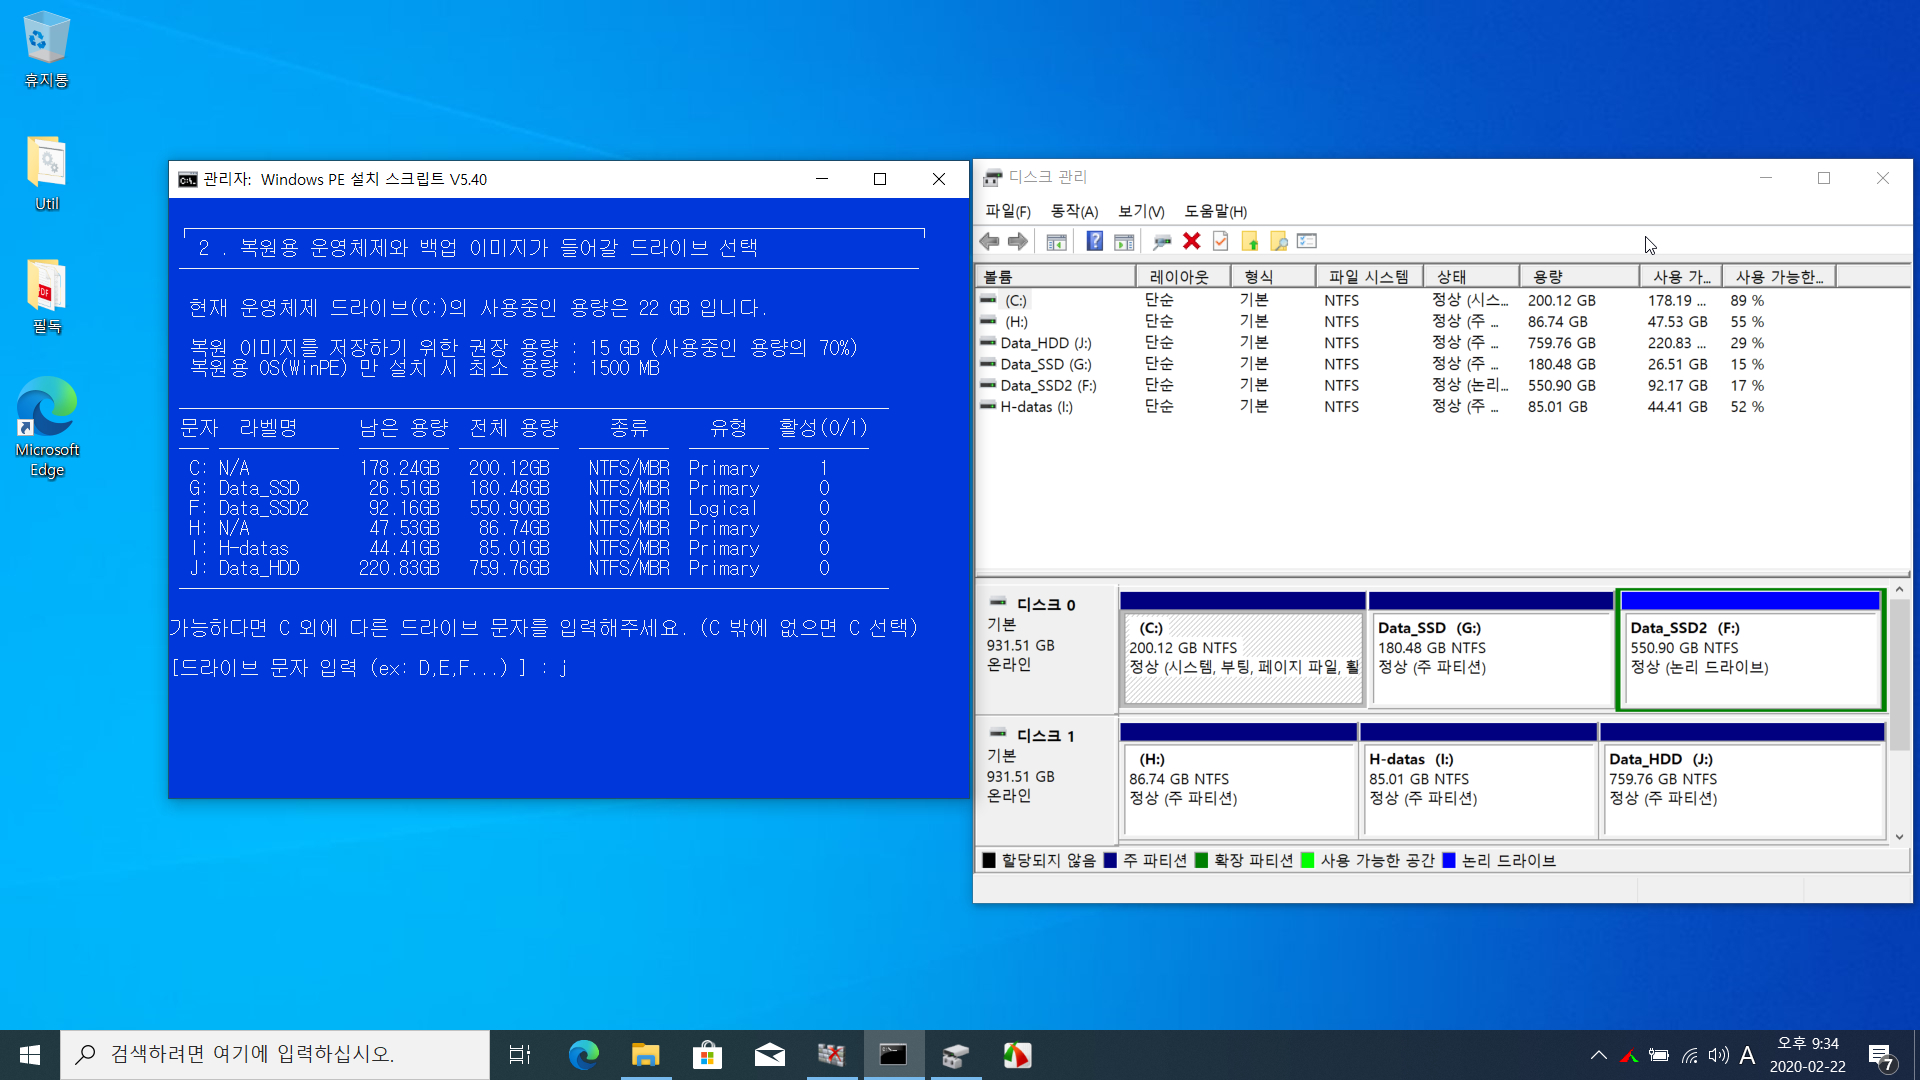The image size is (1920, 1080).
Task: Open Microsoft Store from the taskbar
Action: [x=707, y=1055]
